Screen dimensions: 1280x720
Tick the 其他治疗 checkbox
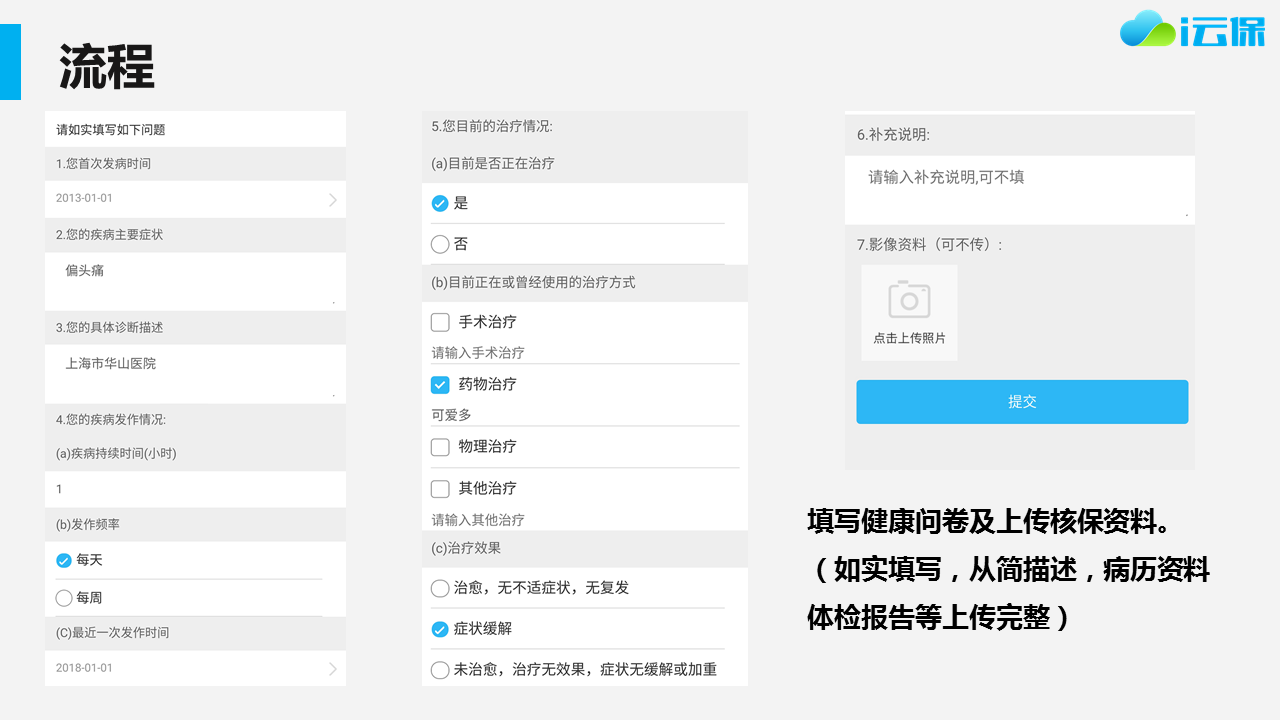[440, 489]
